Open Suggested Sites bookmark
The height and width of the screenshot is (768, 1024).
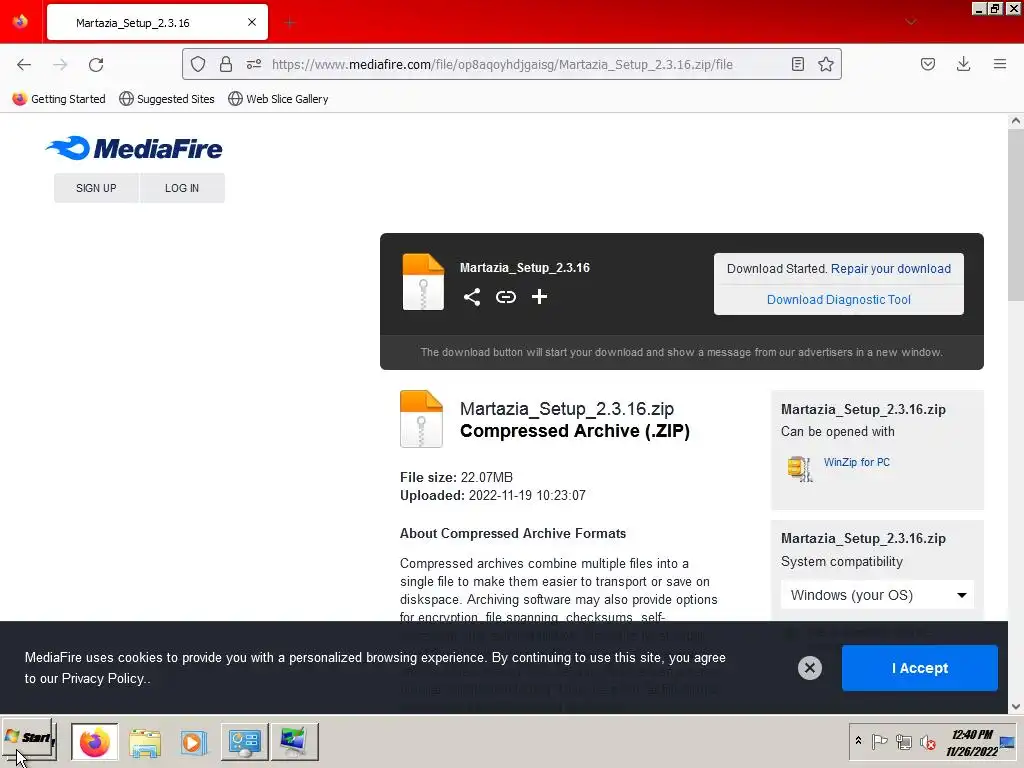click(x=167, y=99)
